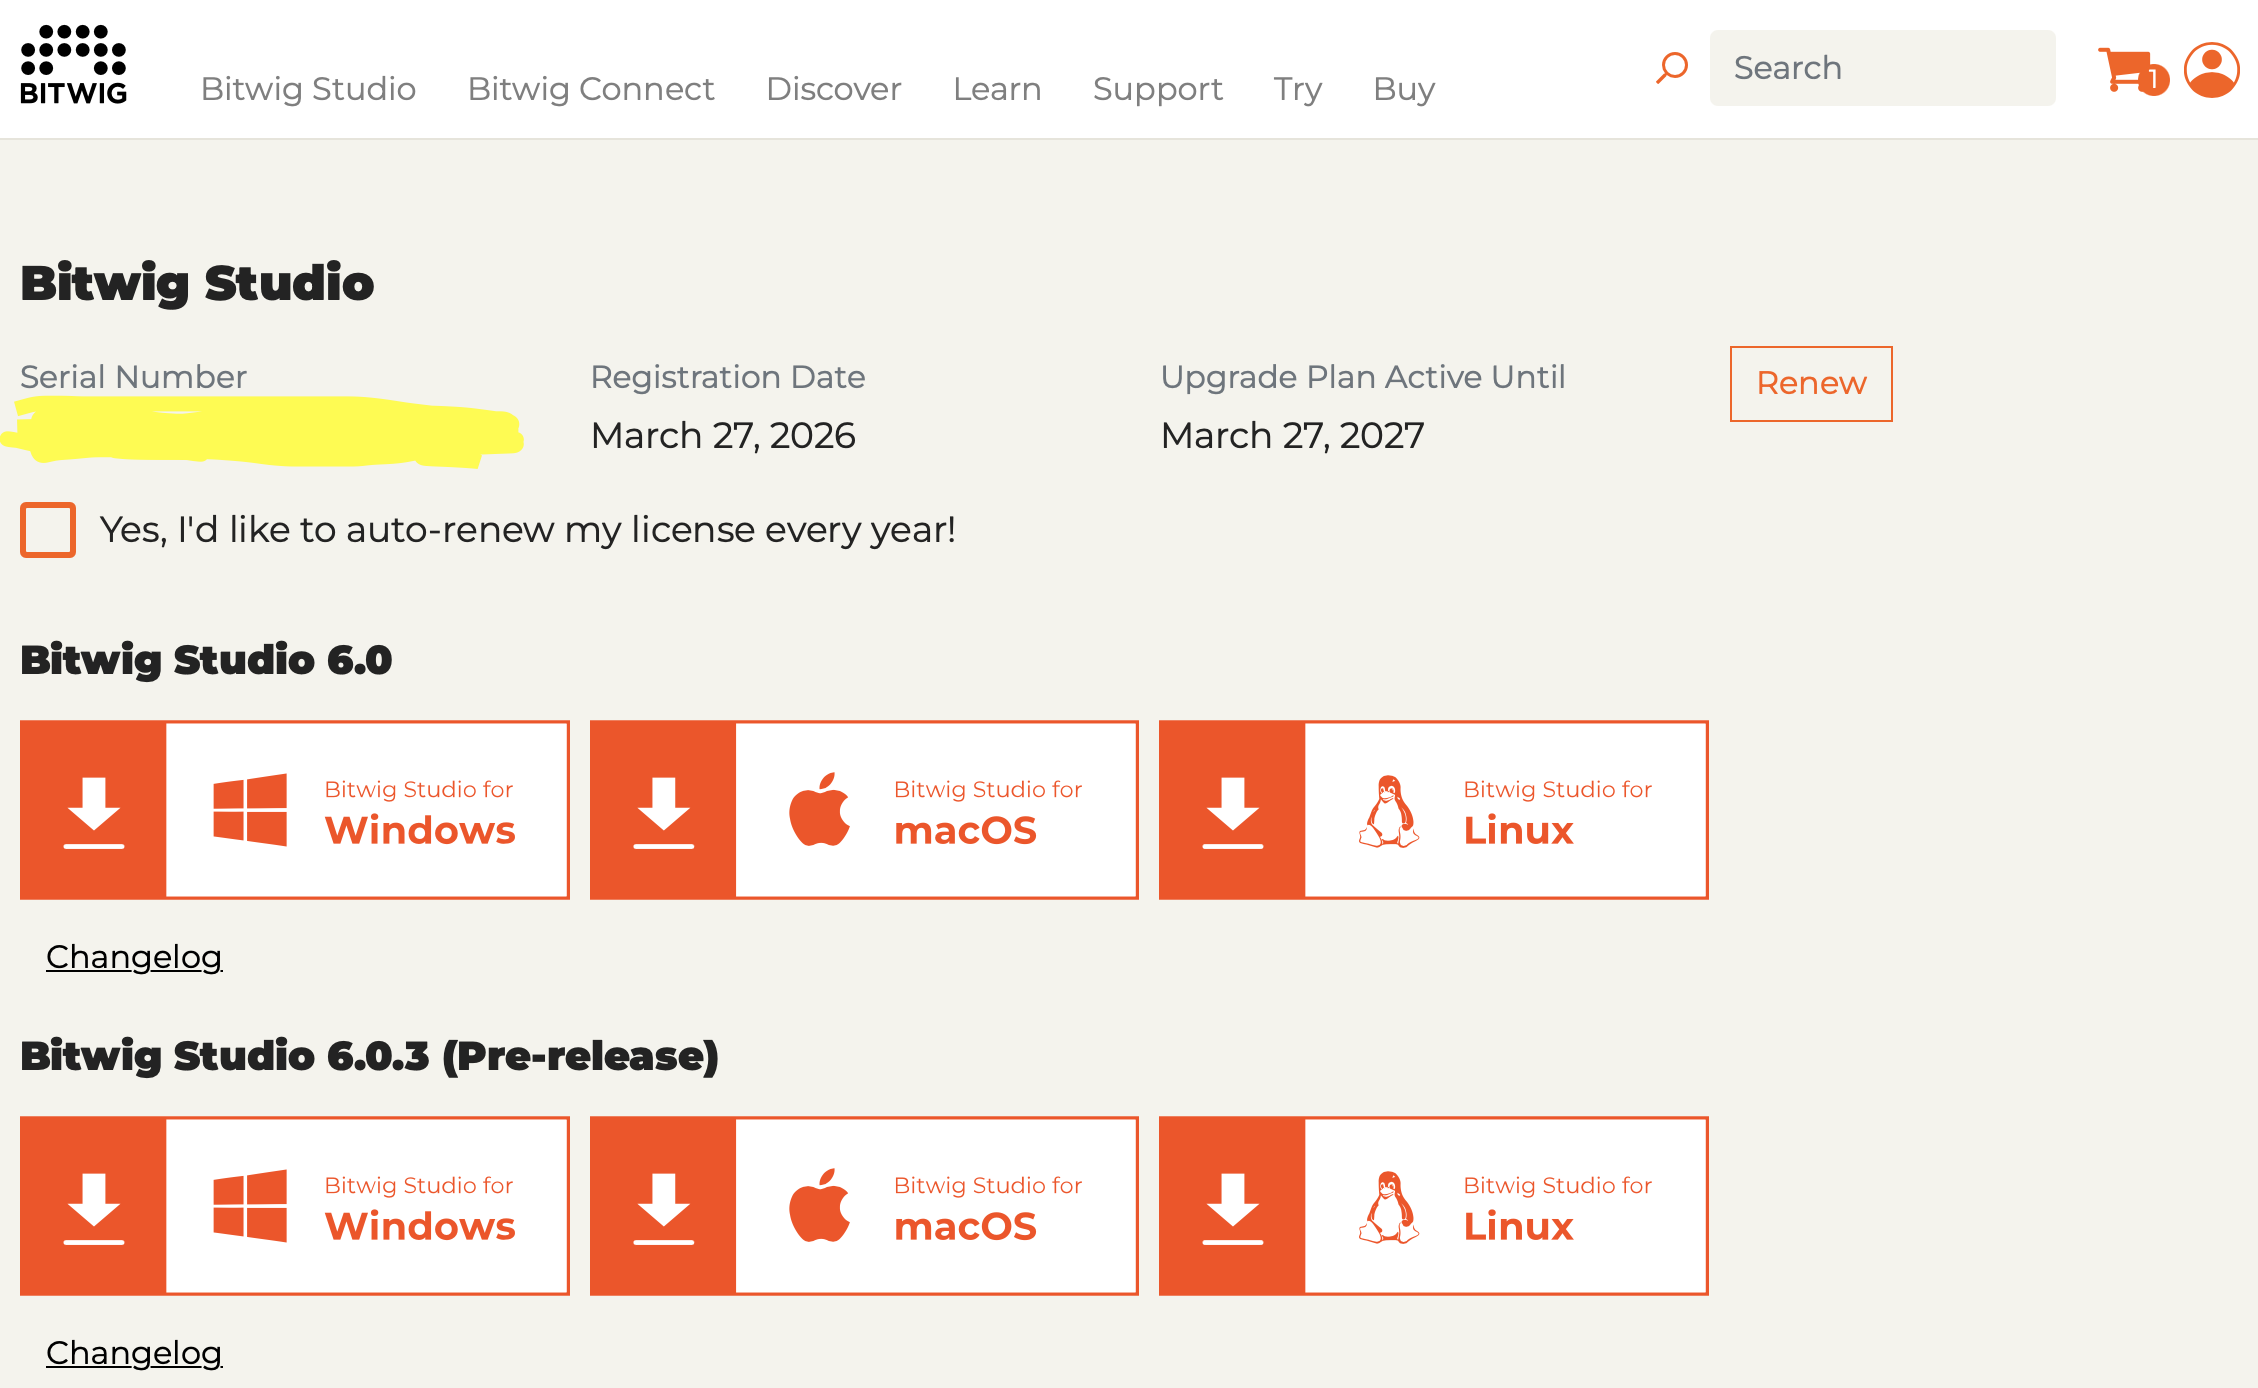This screenshot has width=2258, height=1388.
Task: Click the download arrow for 6.0 Windows
Action: [94, 810]
